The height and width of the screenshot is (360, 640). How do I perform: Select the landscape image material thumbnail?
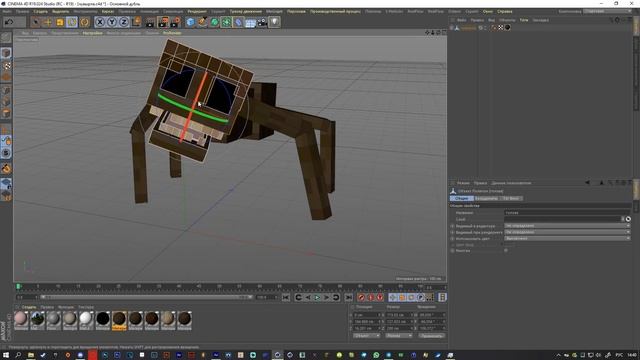coord(38,320)
